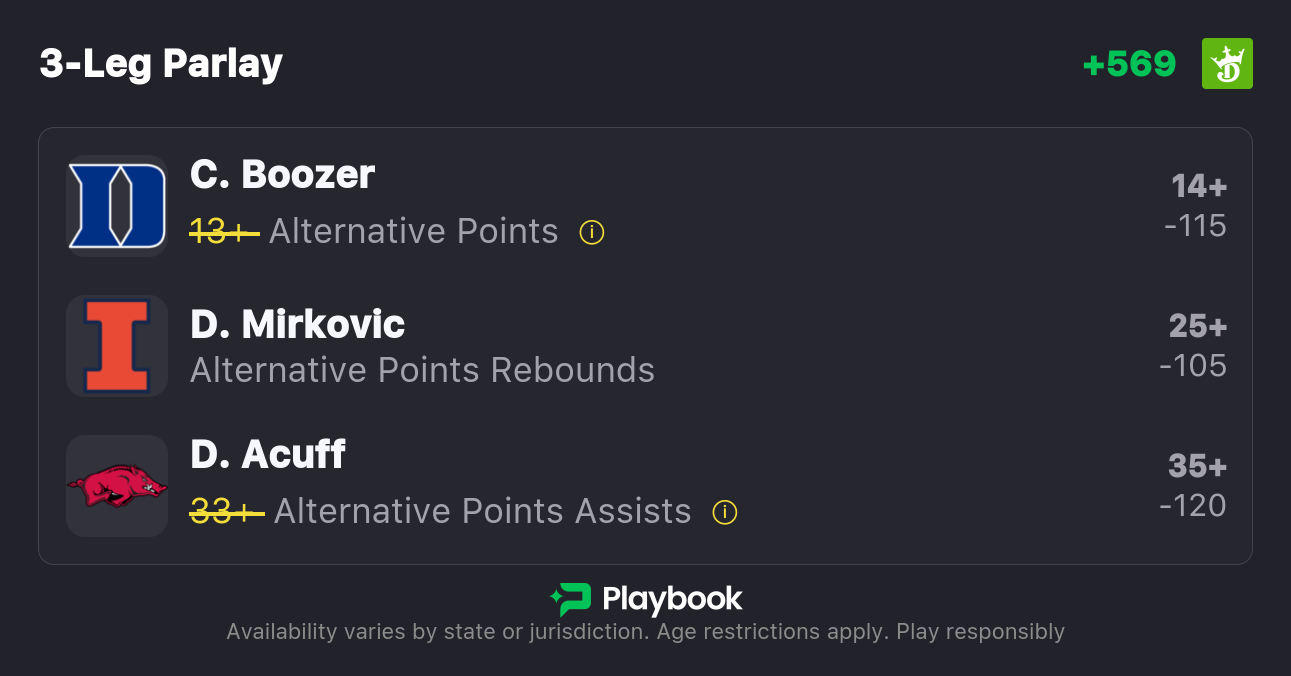The width and height of the screenshot is (1291, 676).
Task: Click the Alternative Points Rebounds label
Action: [x=422, y=371]
